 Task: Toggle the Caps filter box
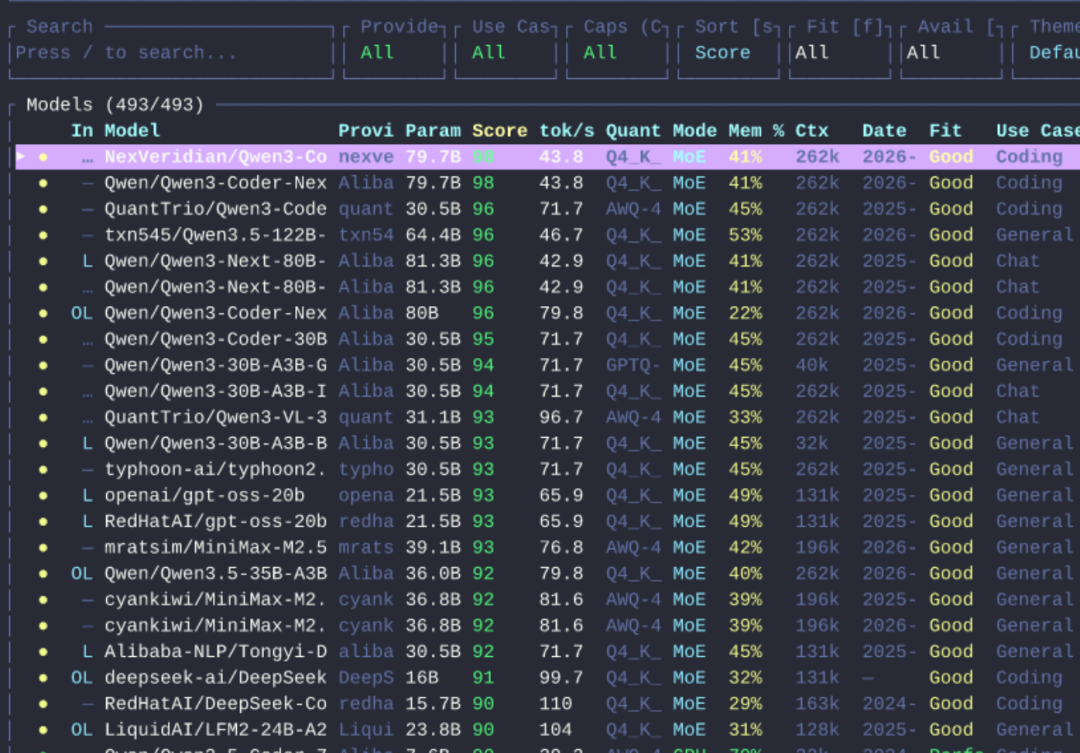(617, 53)
